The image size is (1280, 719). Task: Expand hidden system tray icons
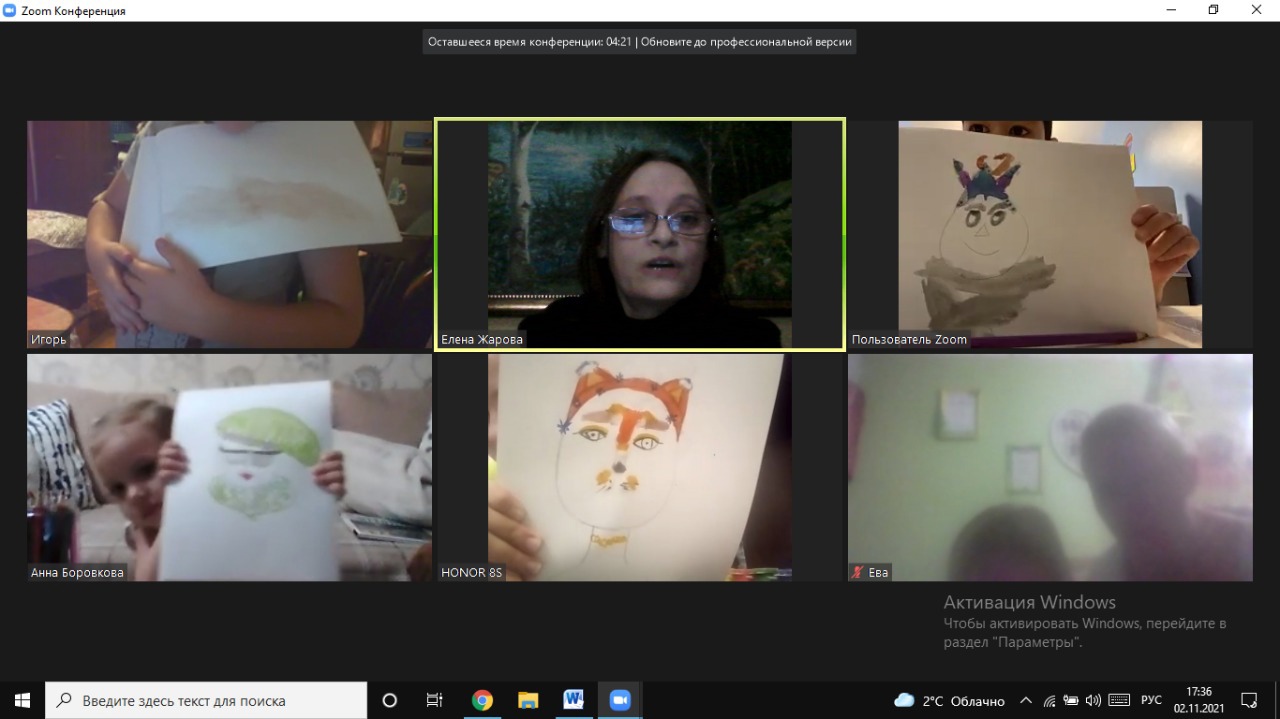tap(1026, 701)
